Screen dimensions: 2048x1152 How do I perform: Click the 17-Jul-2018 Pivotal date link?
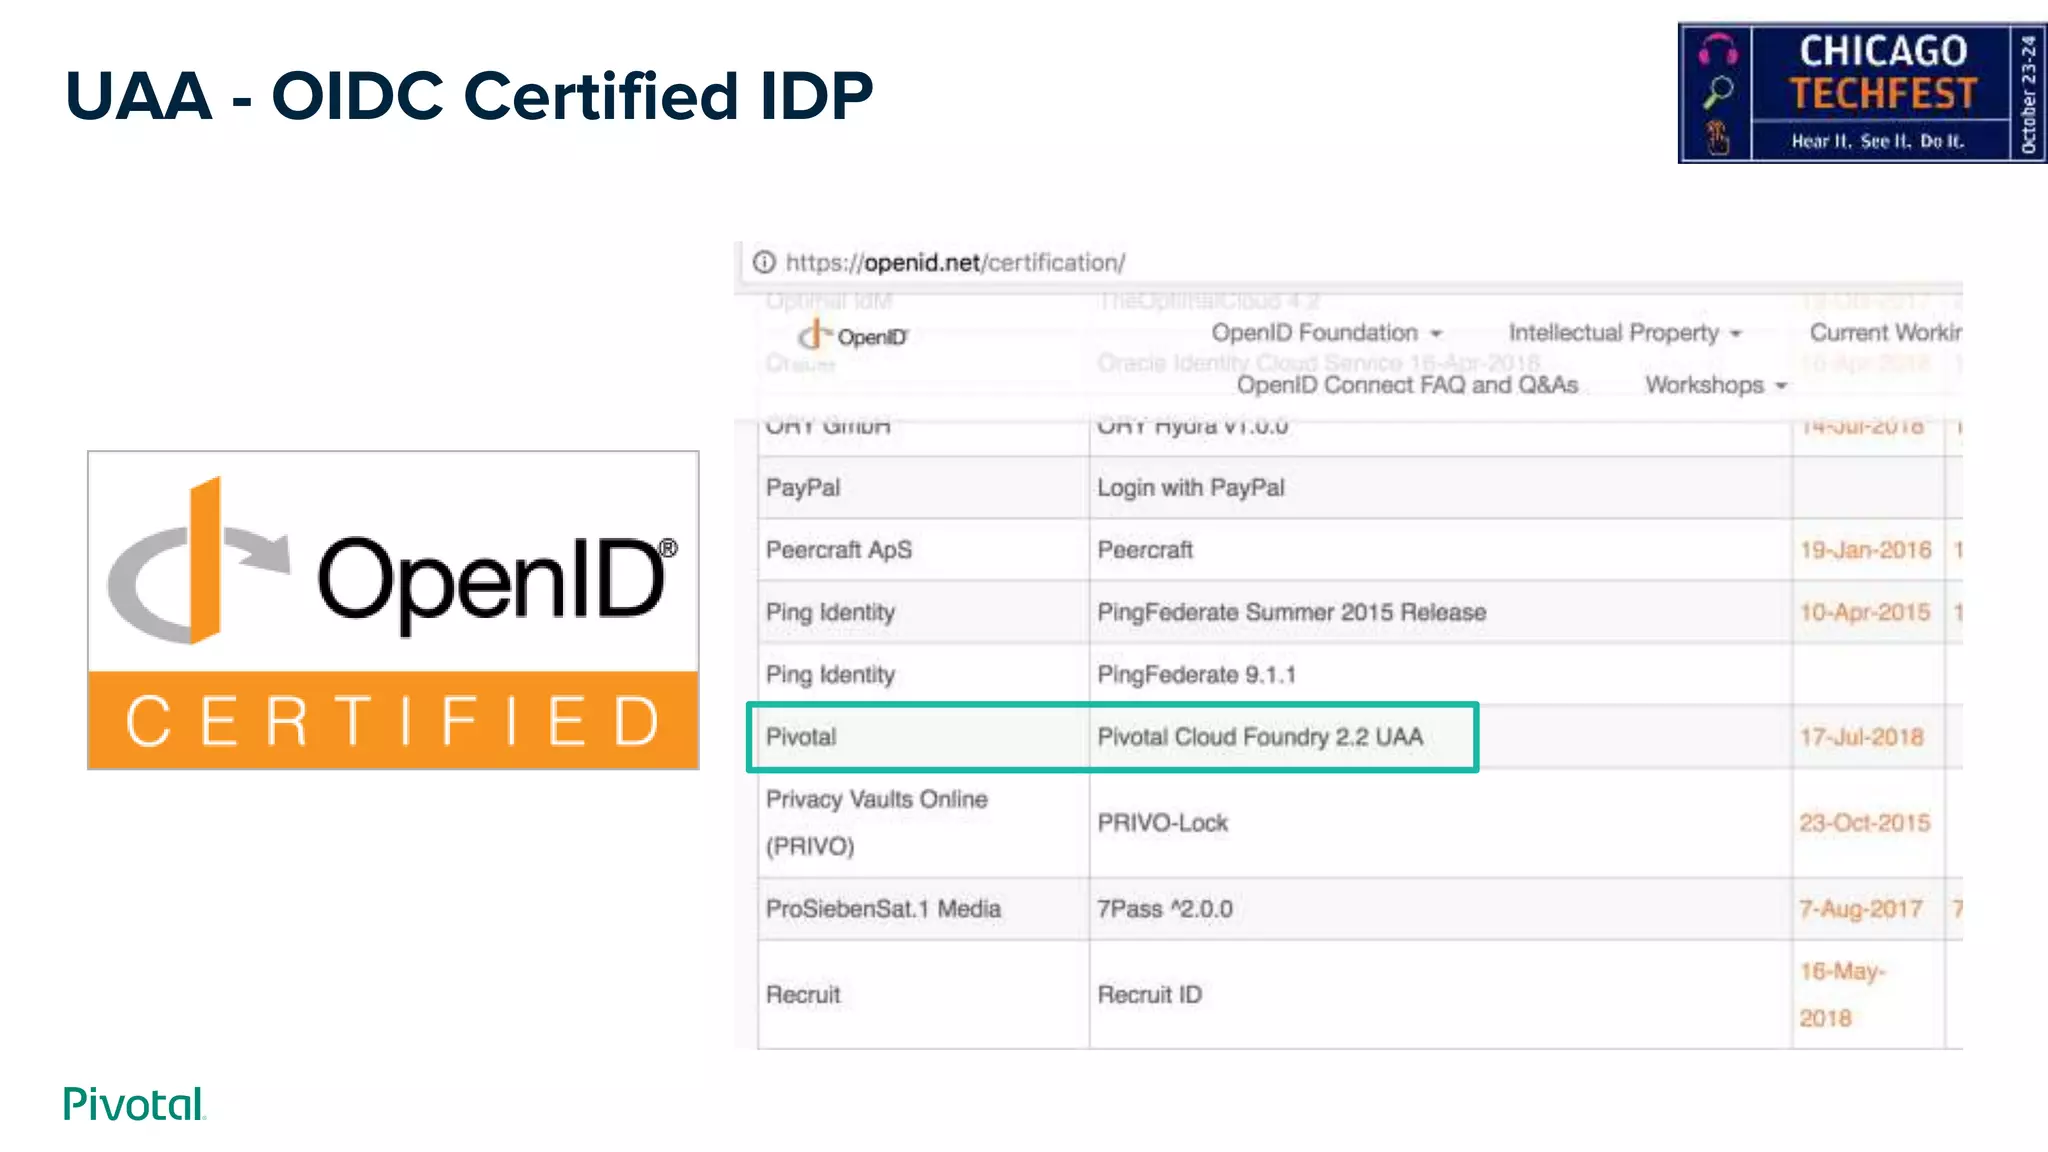click(1862, 737)
